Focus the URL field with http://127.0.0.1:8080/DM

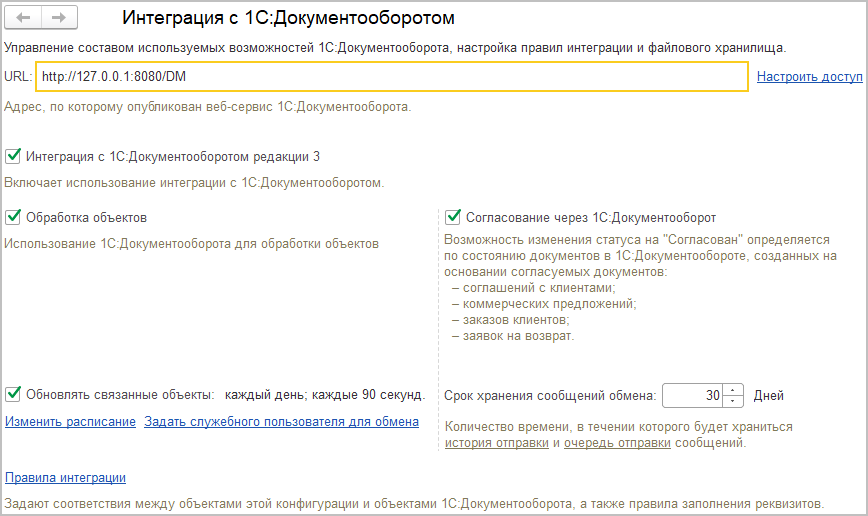point(392,76)
